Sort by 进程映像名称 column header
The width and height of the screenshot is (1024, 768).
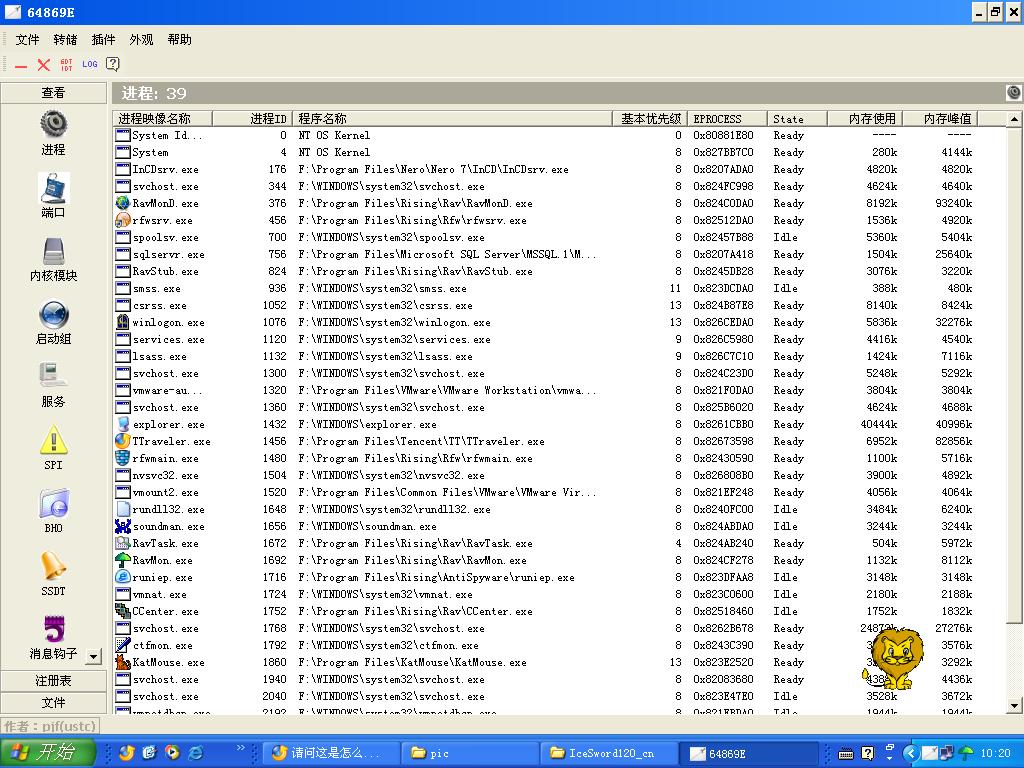click(162, 118)
